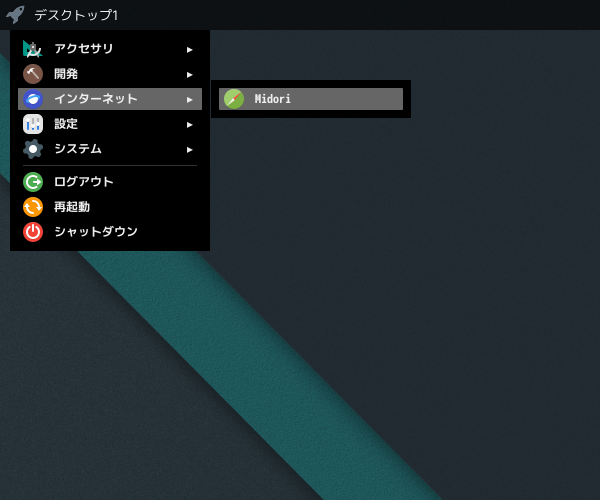This screenshot has width=600, height=500.
Task: Select ログアウト to log out
Action: pyautogui.click(x=110, y=182)
